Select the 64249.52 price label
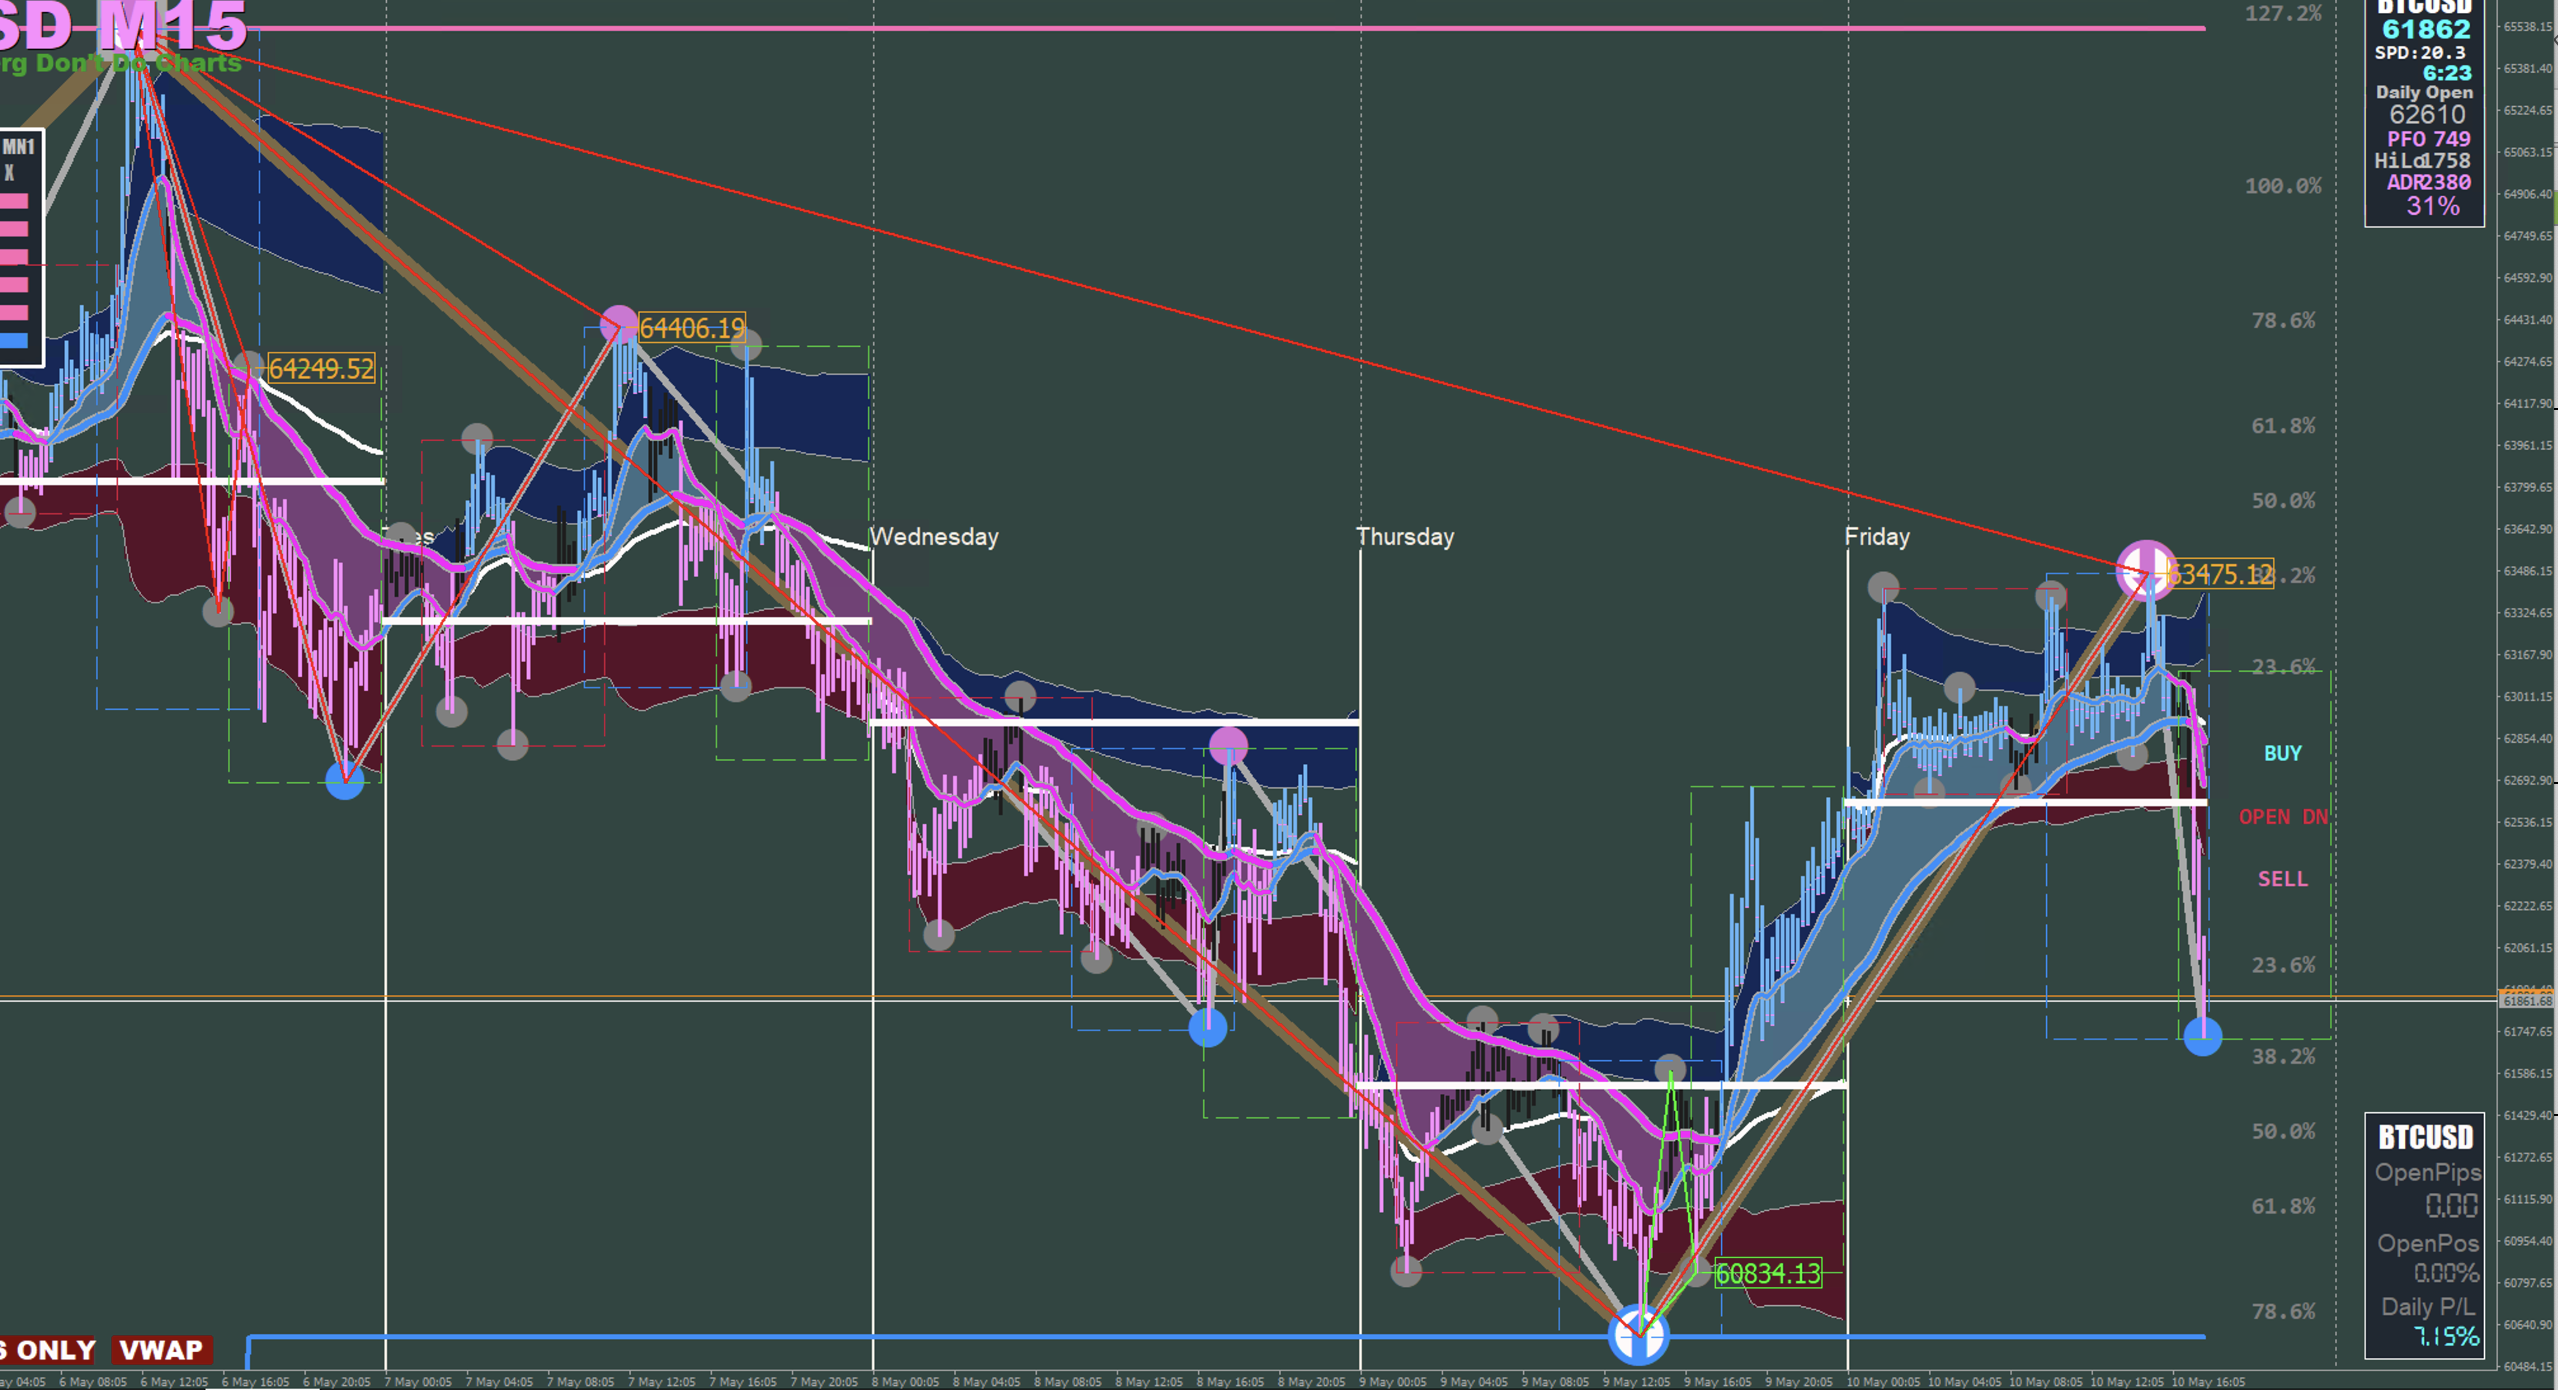 pyautogui.click(x=321, y=369)
